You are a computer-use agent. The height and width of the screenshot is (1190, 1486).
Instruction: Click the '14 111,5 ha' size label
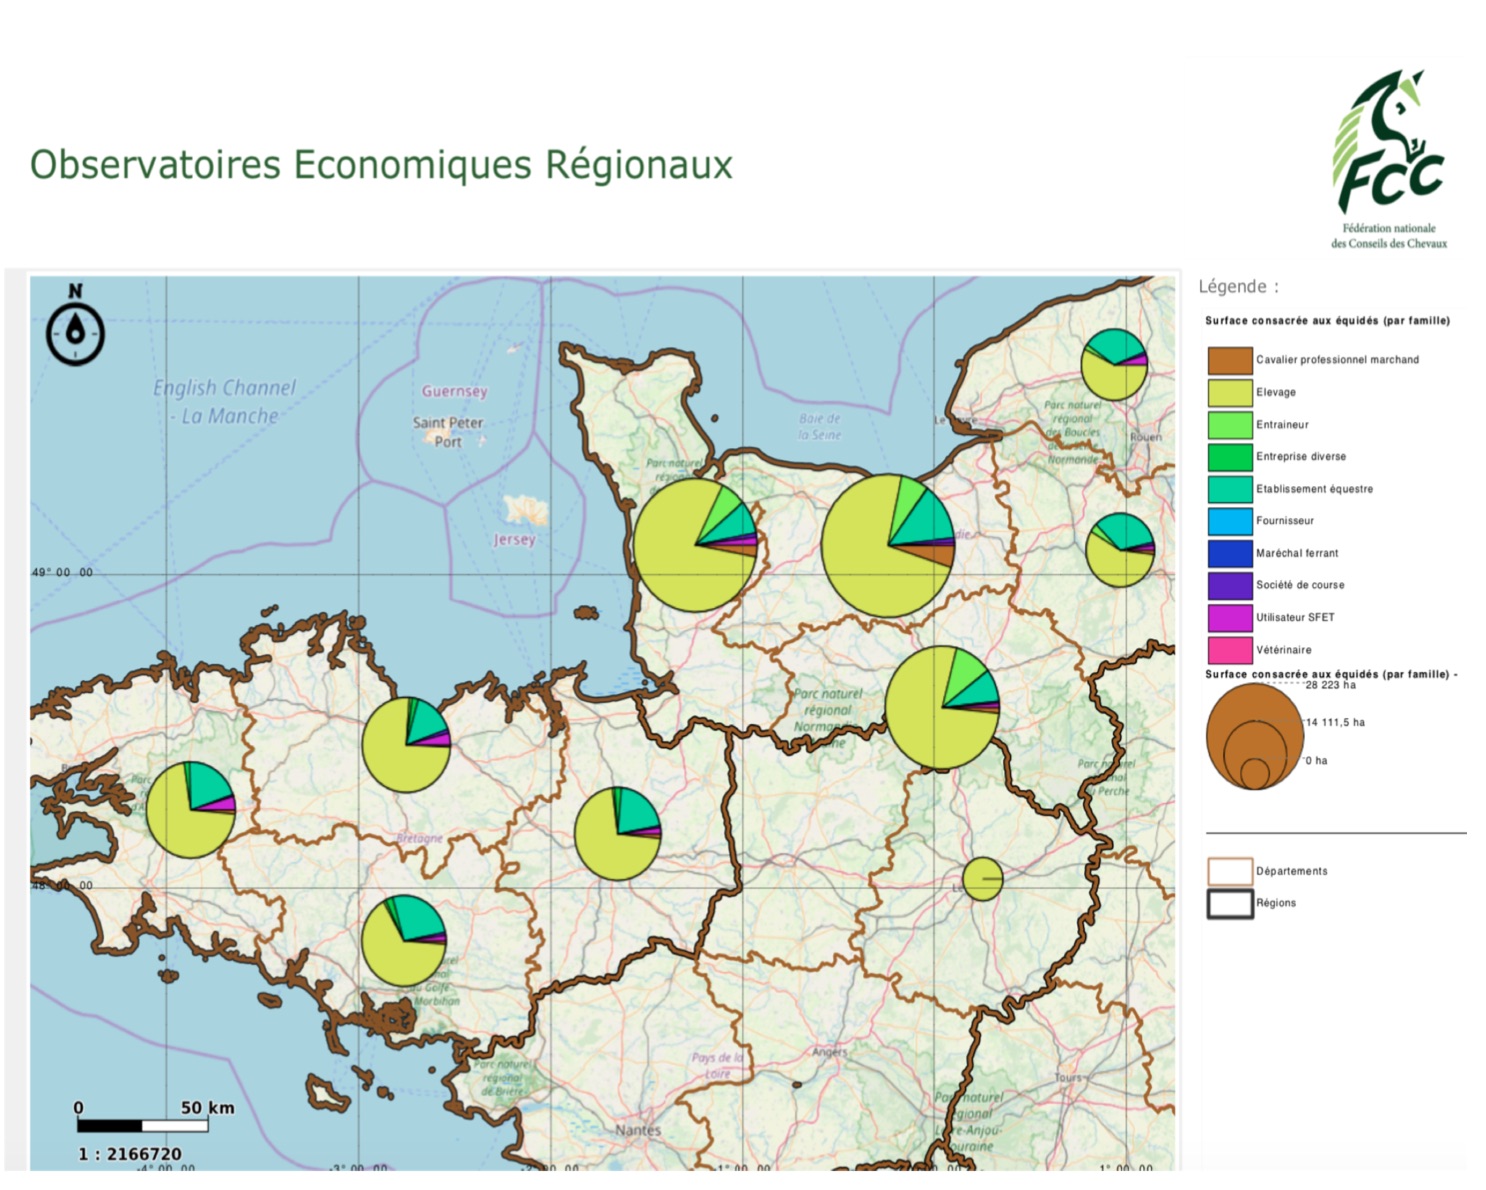[x=1335, y=722]
